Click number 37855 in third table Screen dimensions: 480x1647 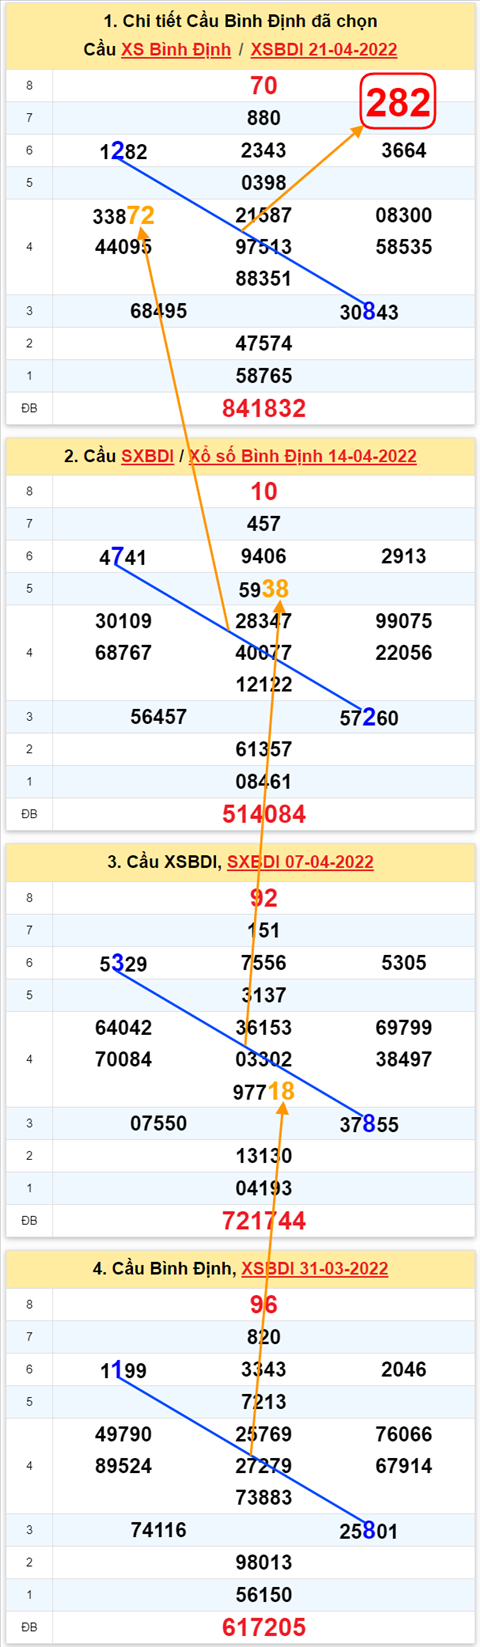click(x=369, y=1124)
